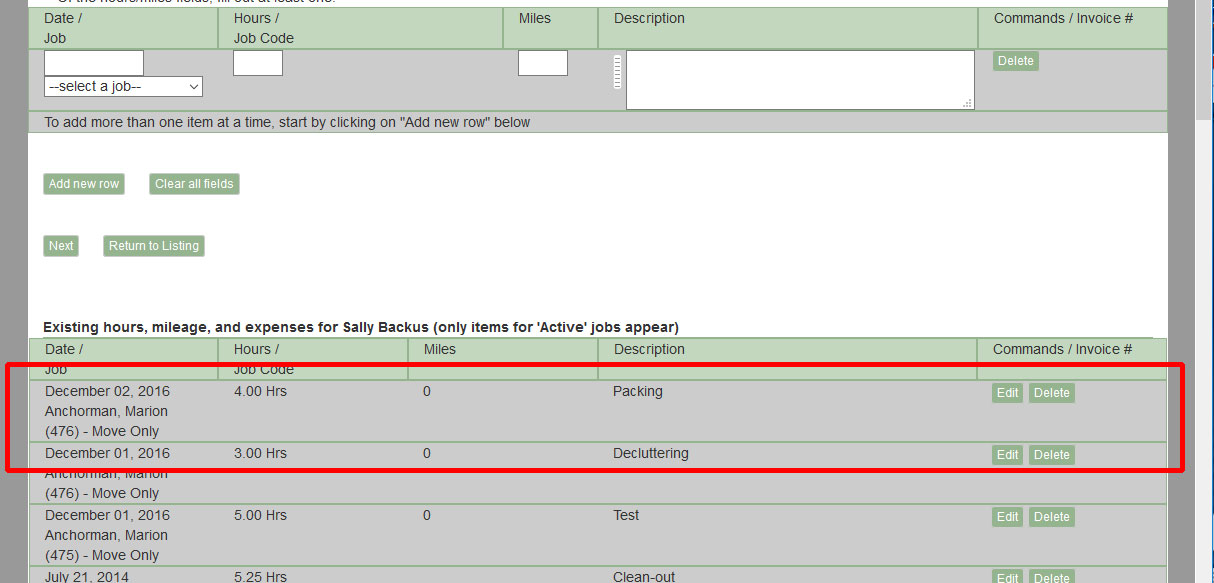Image resolution: width=1214 pixels, height=583 pixels.
Task: Click the Delete button in the entry row
Action: (1016, 61)
